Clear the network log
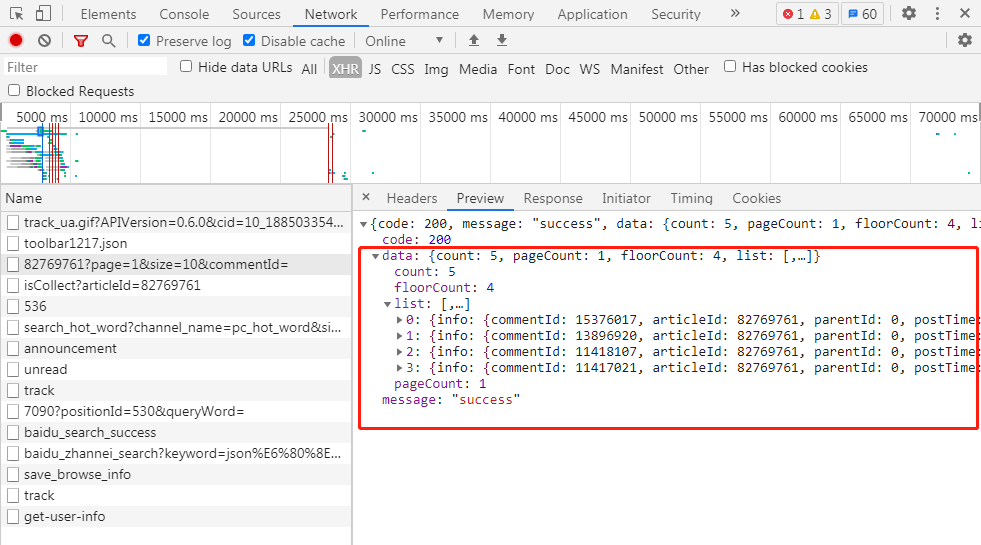Image resolution: width=981 pixels, height=545 pixels. point(44,41)
